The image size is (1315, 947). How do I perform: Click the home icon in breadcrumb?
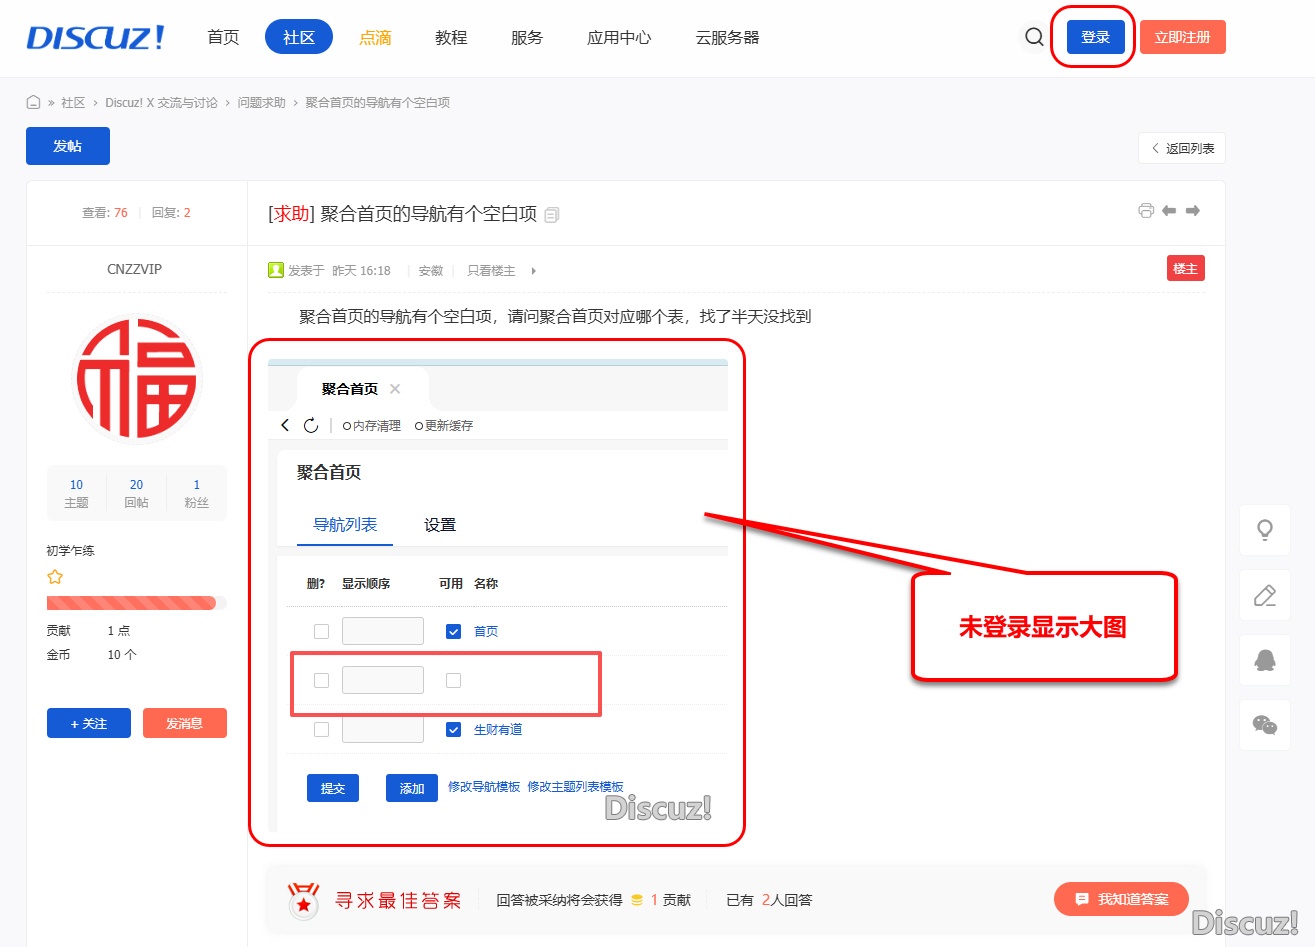33,102
